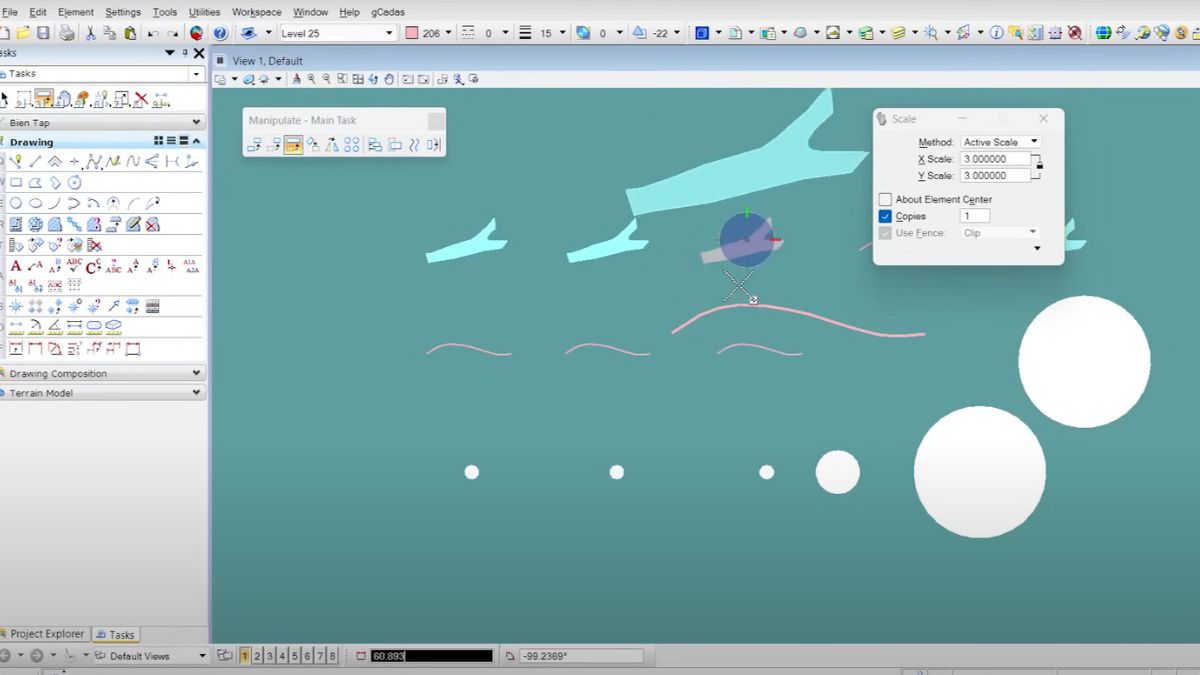Click the Place Block rectangle tool
This screenshot has height=675, width=1200.
(16, 183)
